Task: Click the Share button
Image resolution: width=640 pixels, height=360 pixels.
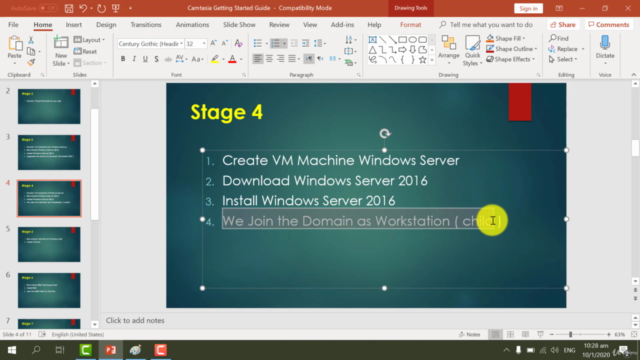Action: point(562,24)
